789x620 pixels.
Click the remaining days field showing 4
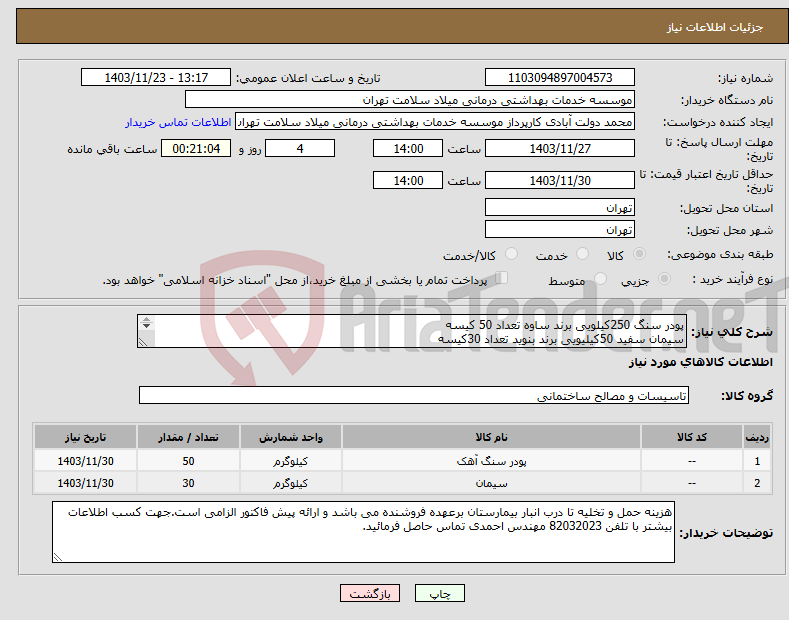(300, 148)
